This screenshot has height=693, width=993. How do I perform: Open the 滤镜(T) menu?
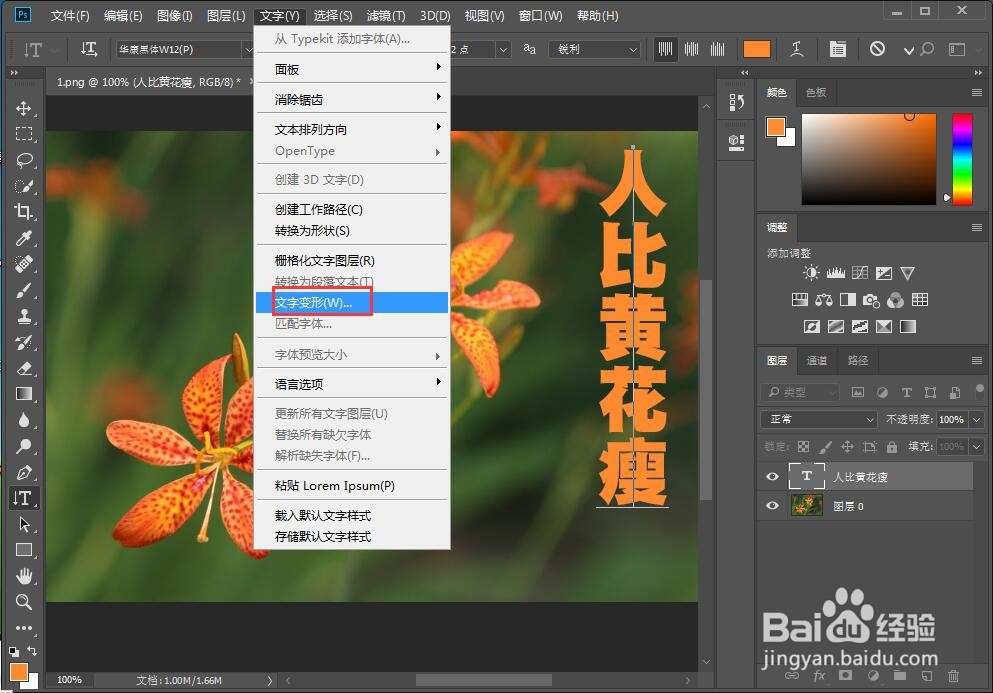pos(386,15)
